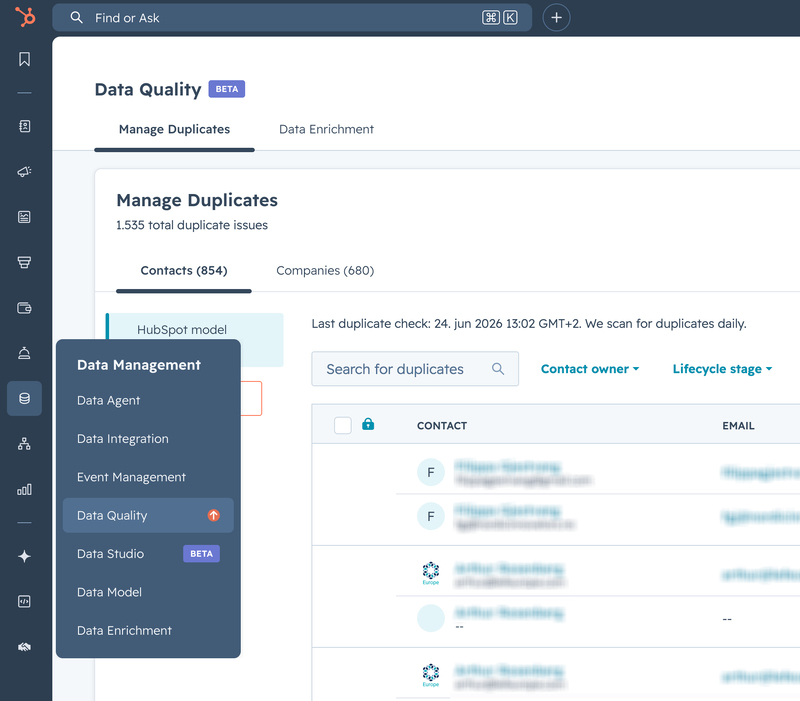The image size is (800, 701).
Task: Open the Content sidebar icon
Action: [24, 217]
